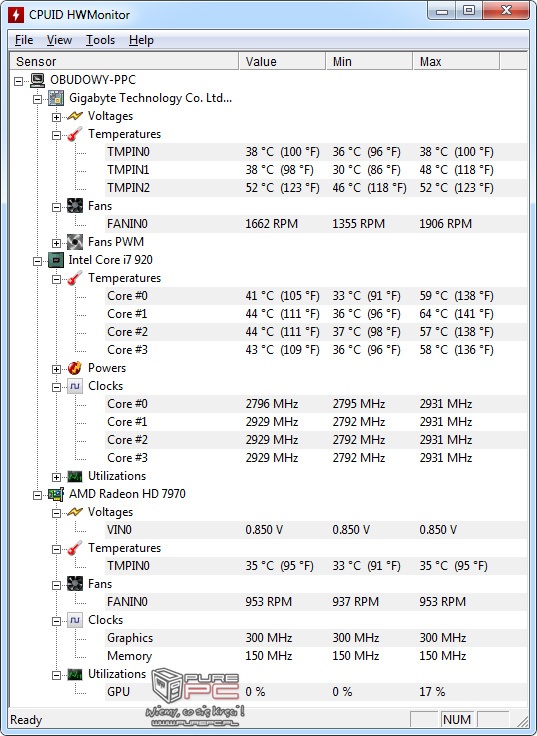Select the motherboard TMPIN2 temperature row
The height and width of the screenshot is (736, 537).
[x=315, y=188]
